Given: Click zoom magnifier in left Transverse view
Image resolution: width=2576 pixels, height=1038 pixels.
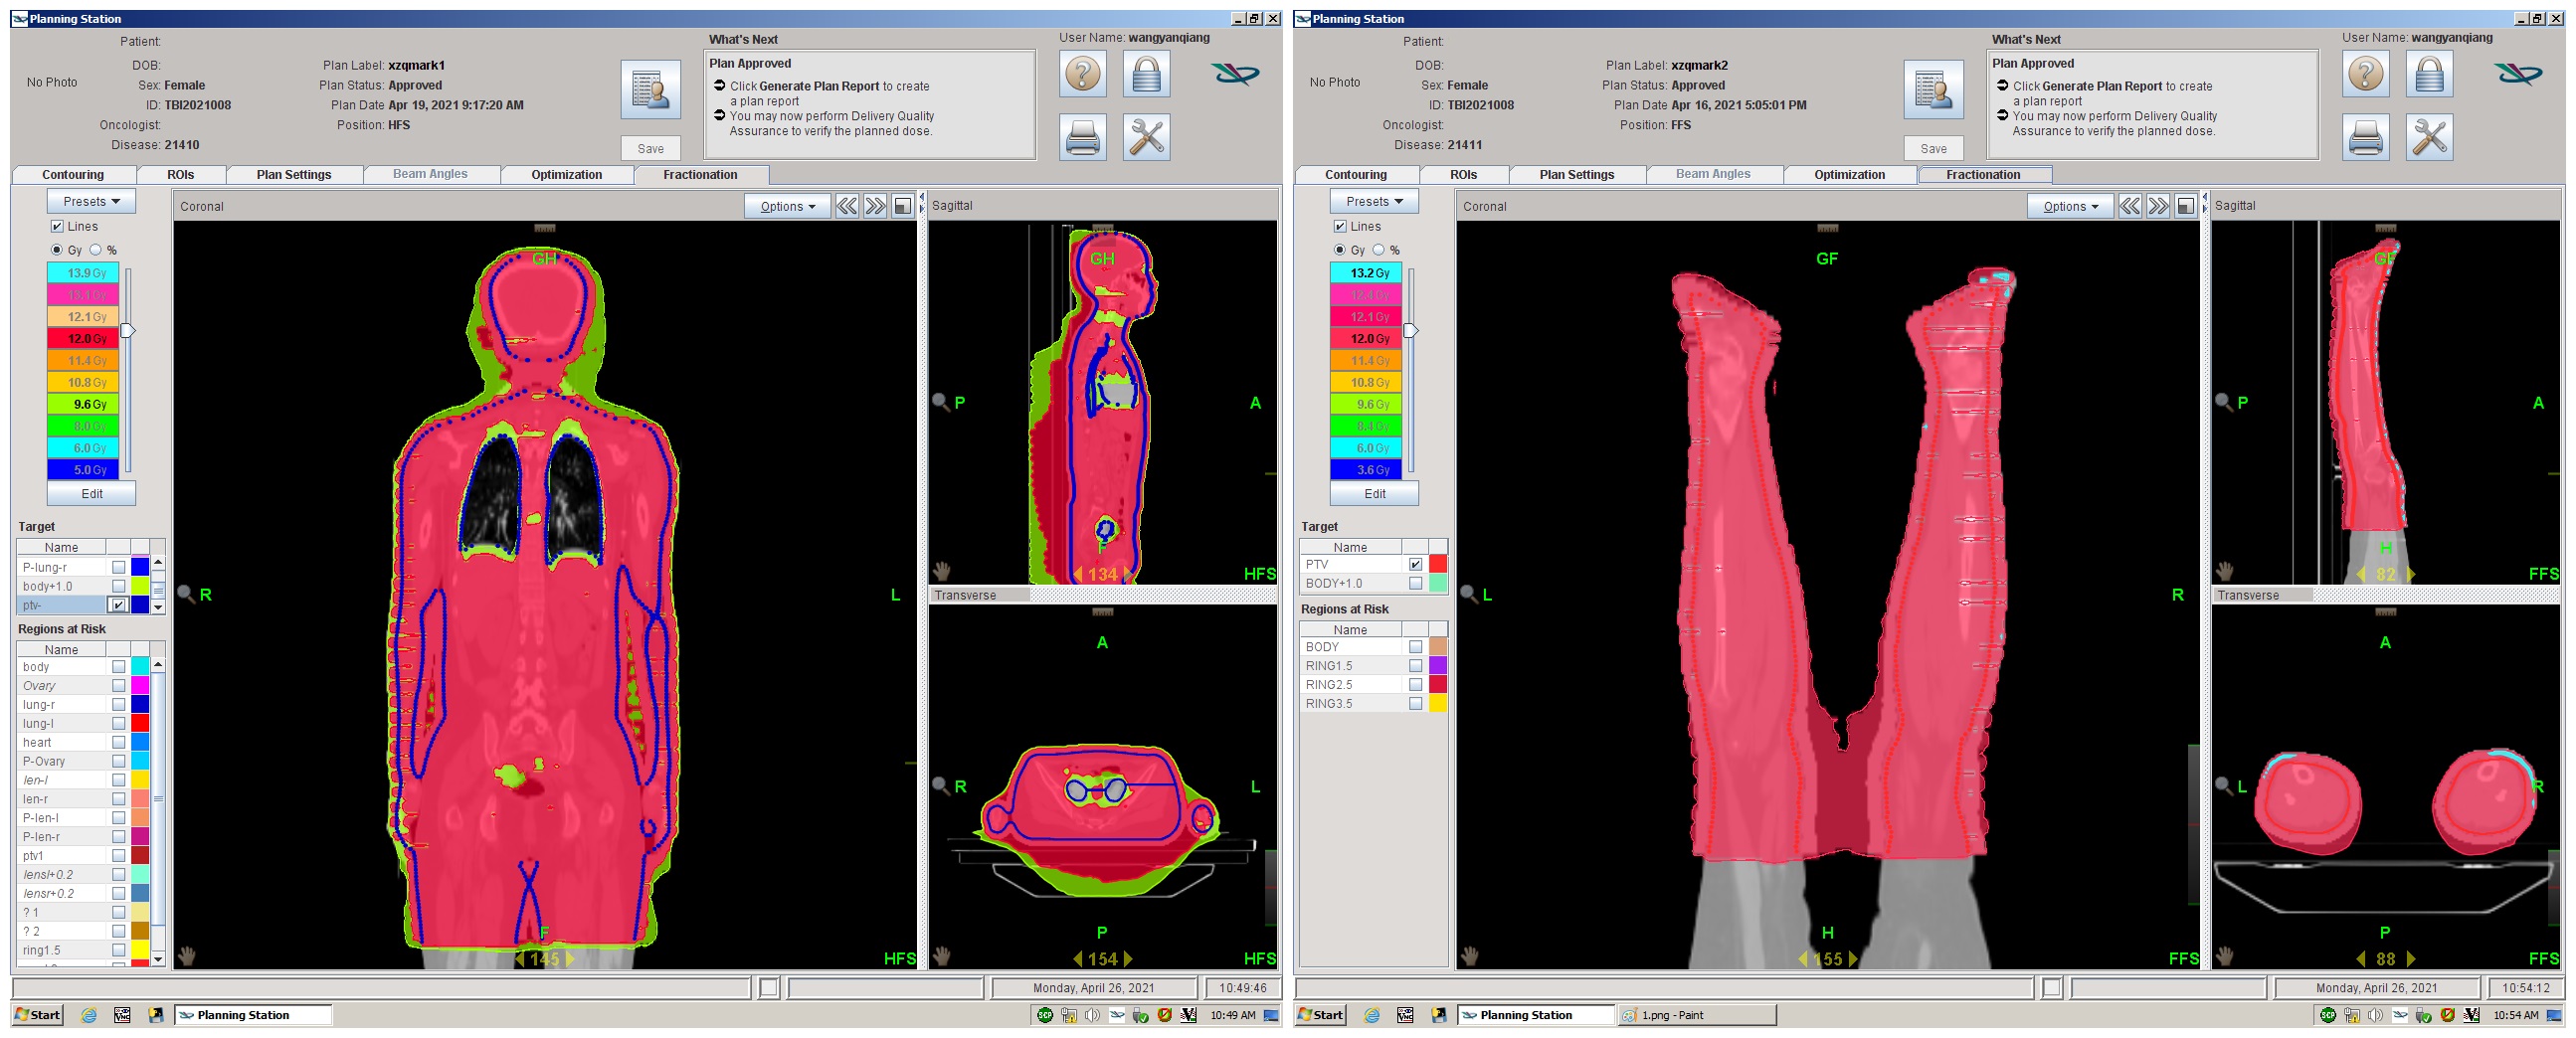Looking at the screenshot, I should coord(941,786).
